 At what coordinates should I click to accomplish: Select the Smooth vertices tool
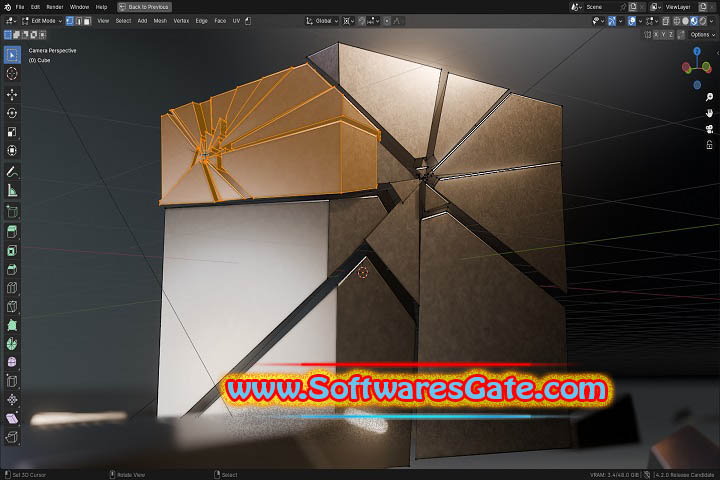coord(12,362)
